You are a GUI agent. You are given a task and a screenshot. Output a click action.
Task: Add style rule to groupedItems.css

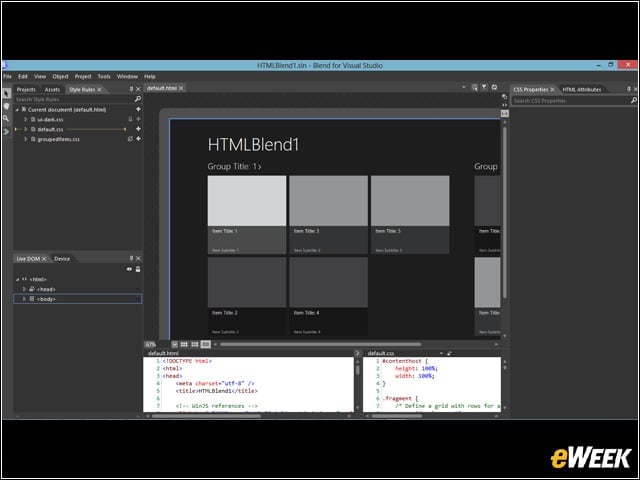pyautogui.click(x=138, y=139)
